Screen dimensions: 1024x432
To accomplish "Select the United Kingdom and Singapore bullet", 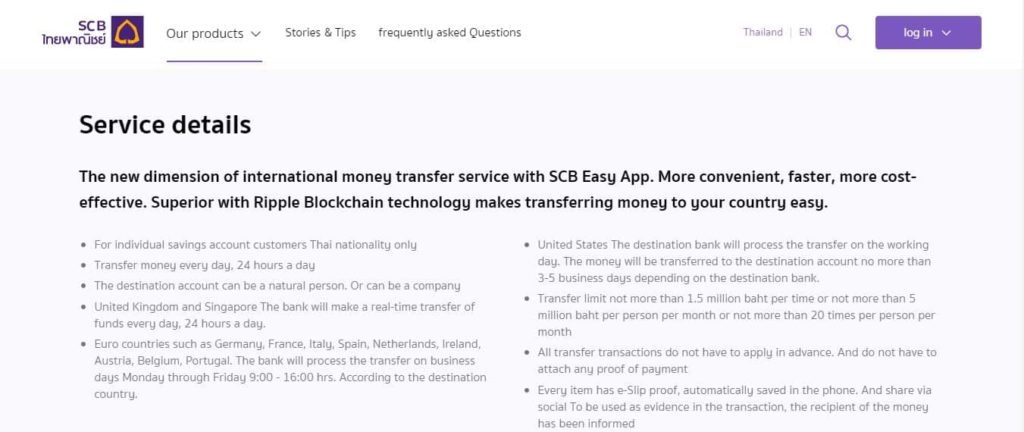I will click(x=284, y=314).
